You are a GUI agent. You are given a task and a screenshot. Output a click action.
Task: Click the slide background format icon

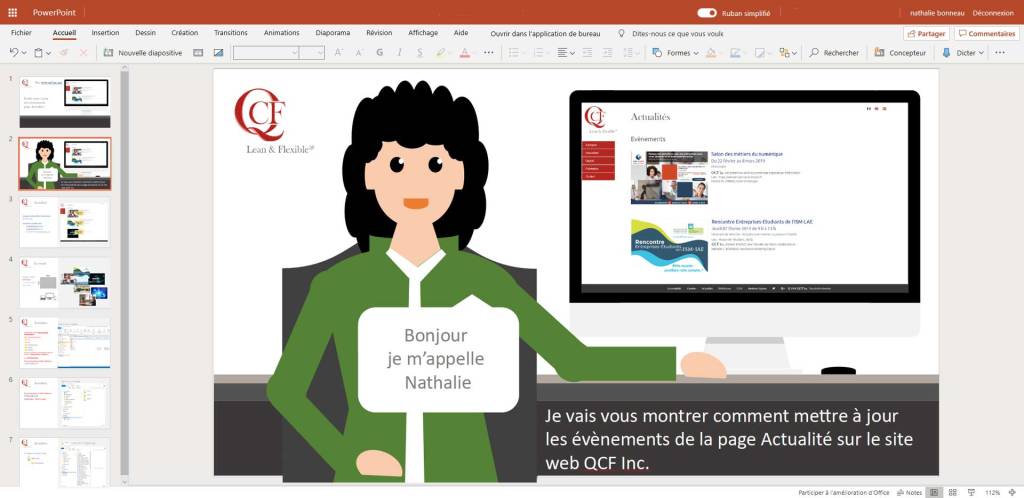click(218, 53)
